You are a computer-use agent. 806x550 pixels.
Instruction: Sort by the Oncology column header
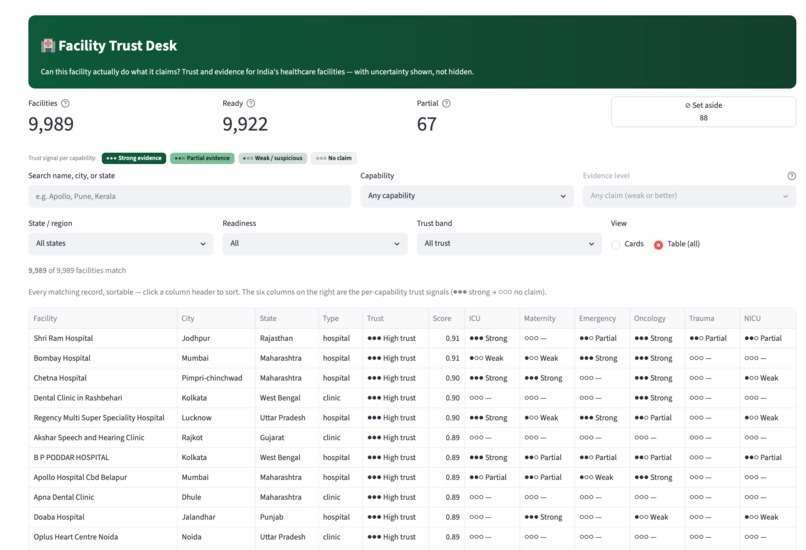tap(657, 319)
